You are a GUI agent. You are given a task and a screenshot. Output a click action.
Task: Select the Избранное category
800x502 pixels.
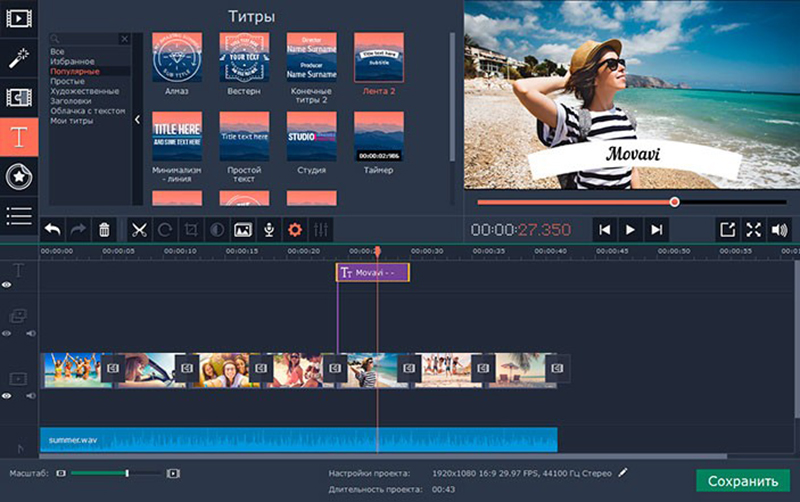(72, 61)
